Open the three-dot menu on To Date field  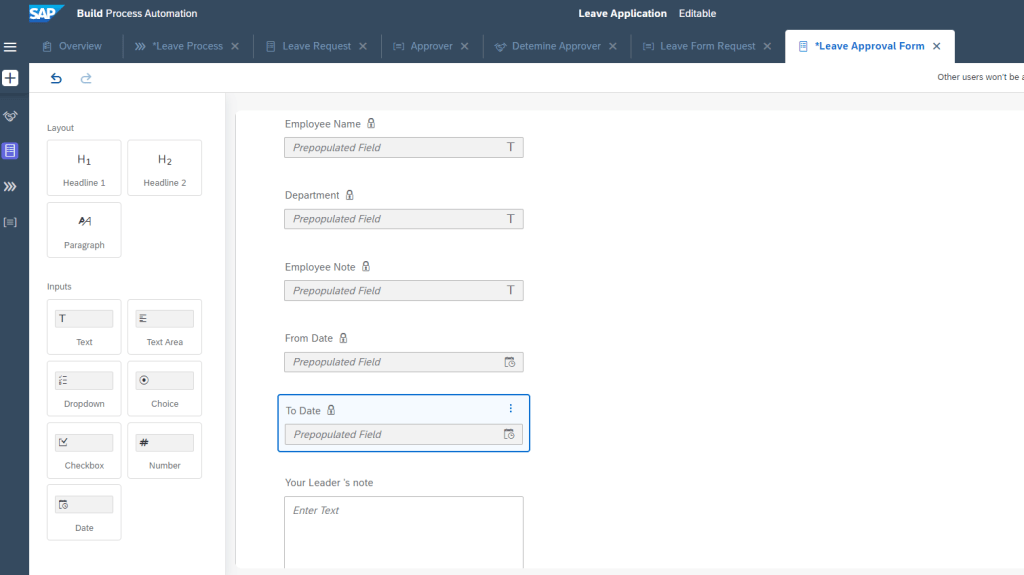[510, 408]
